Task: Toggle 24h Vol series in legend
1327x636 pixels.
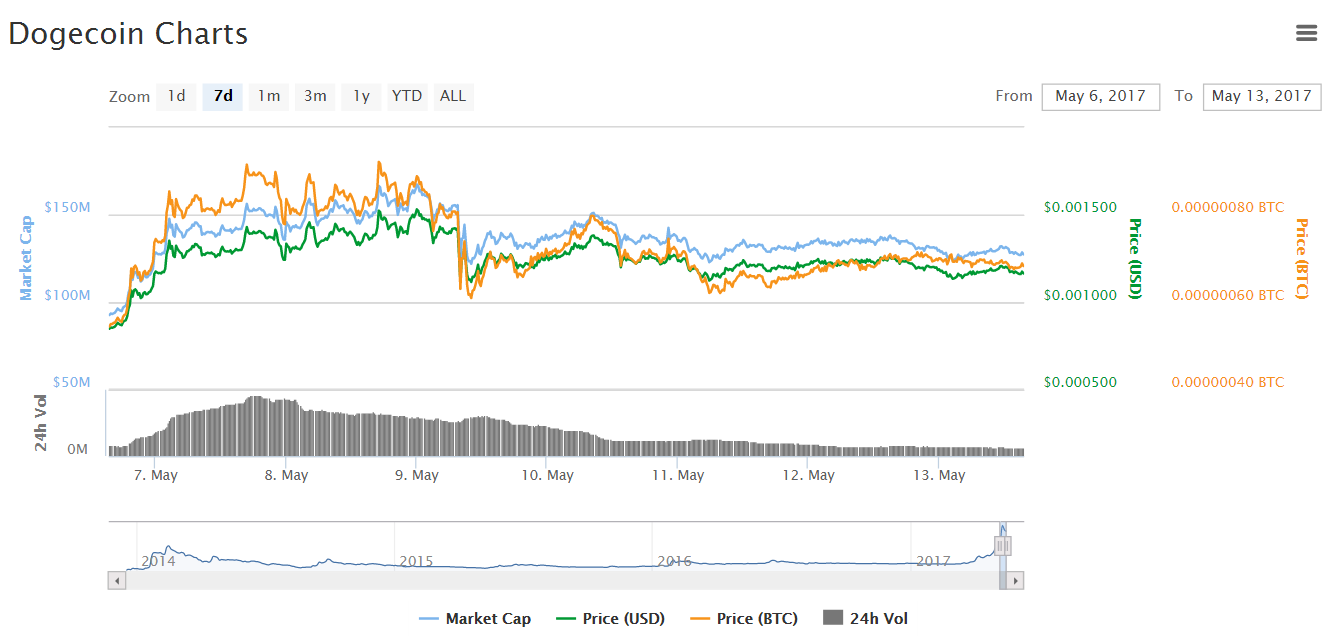Action: point(866,619)
